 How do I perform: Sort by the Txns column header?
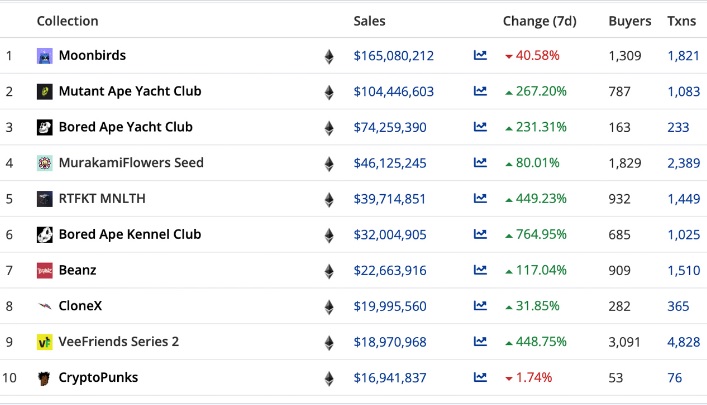(682, 21)
